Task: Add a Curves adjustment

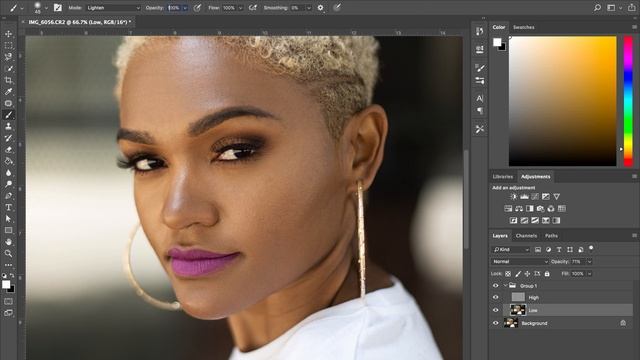Action: click(x=535, y=197)
